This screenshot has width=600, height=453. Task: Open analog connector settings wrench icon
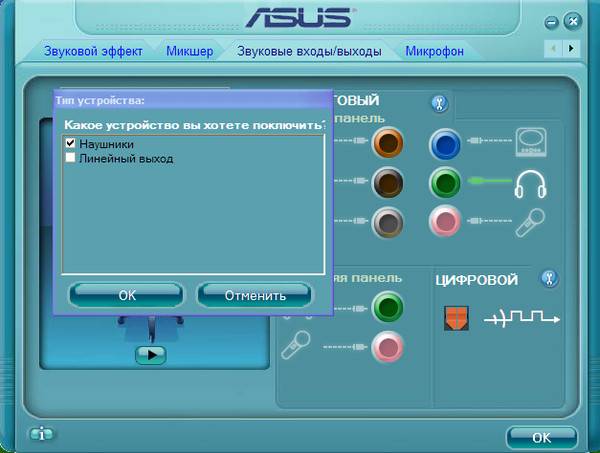[440, 104]
